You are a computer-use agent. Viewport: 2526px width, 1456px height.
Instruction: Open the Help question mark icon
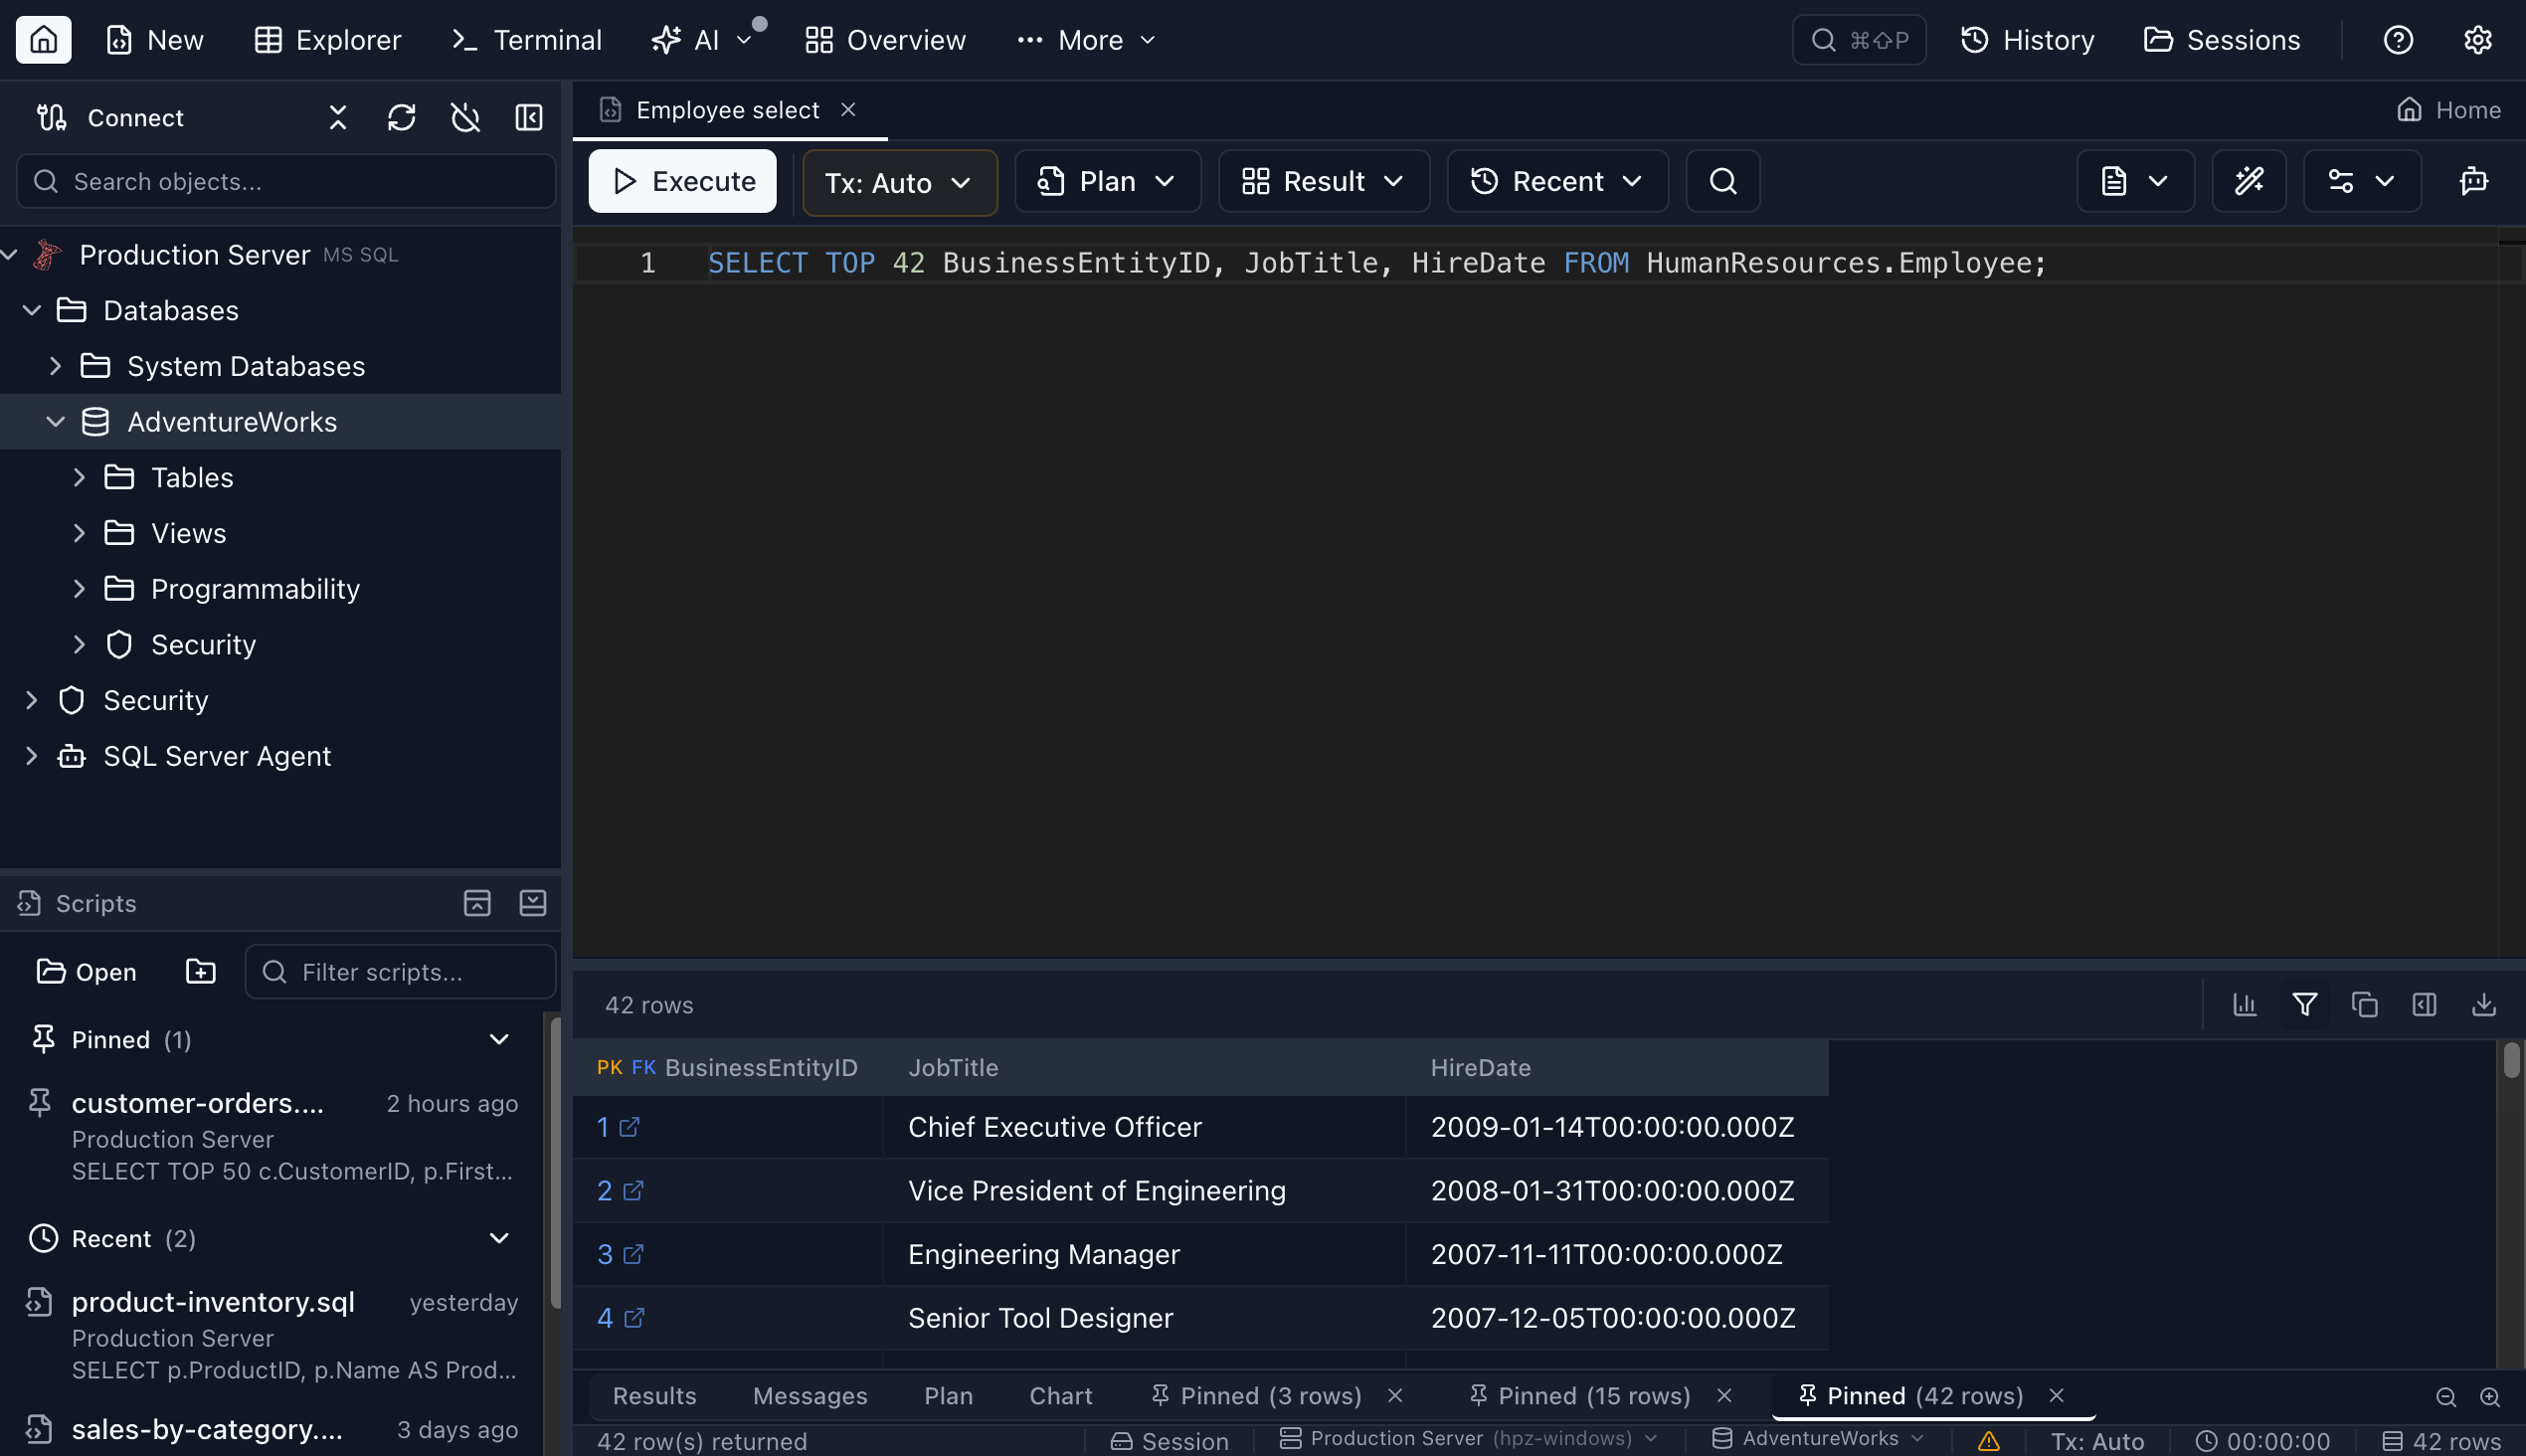coord(2398,40)
